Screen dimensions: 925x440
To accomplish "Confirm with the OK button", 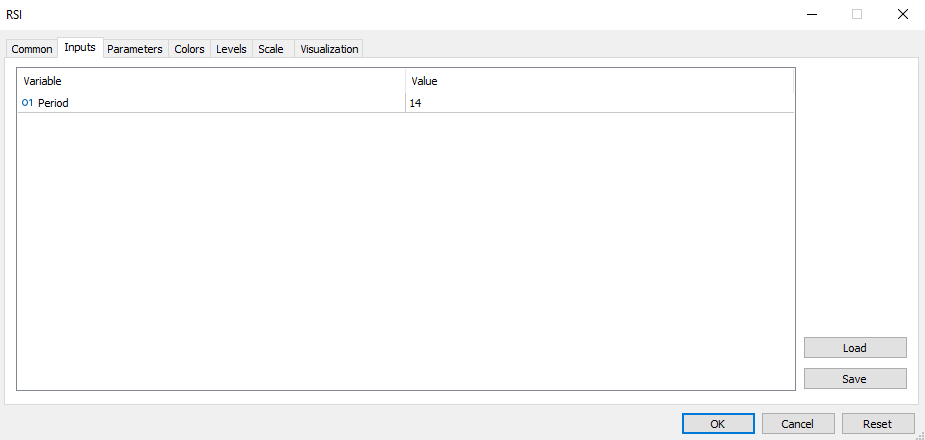I will (718, 423).
